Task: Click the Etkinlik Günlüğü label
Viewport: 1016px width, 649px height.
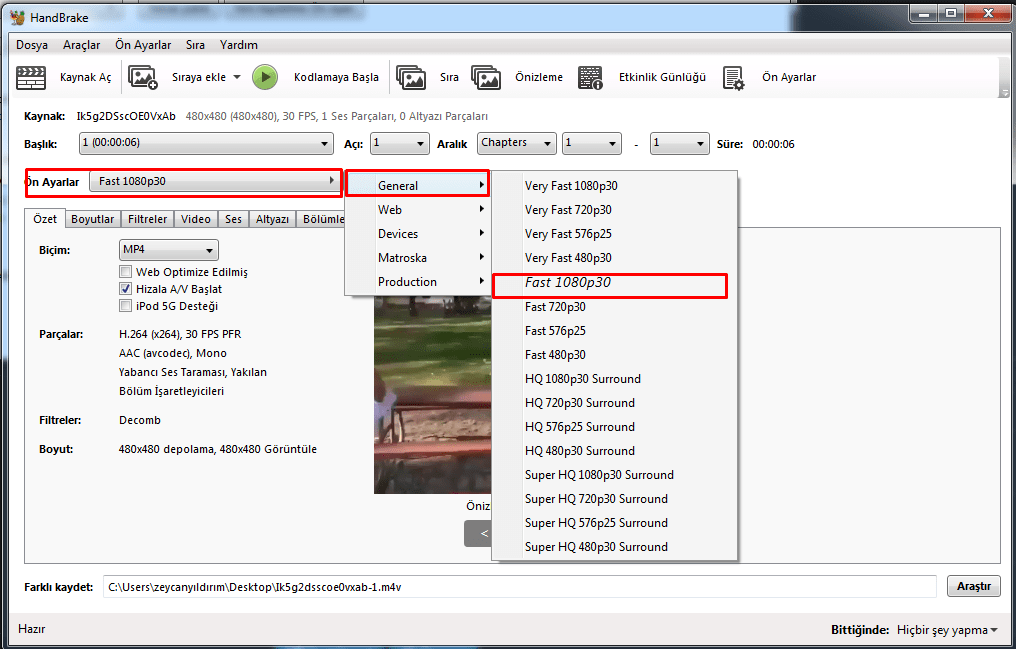Action: (662, 77)
